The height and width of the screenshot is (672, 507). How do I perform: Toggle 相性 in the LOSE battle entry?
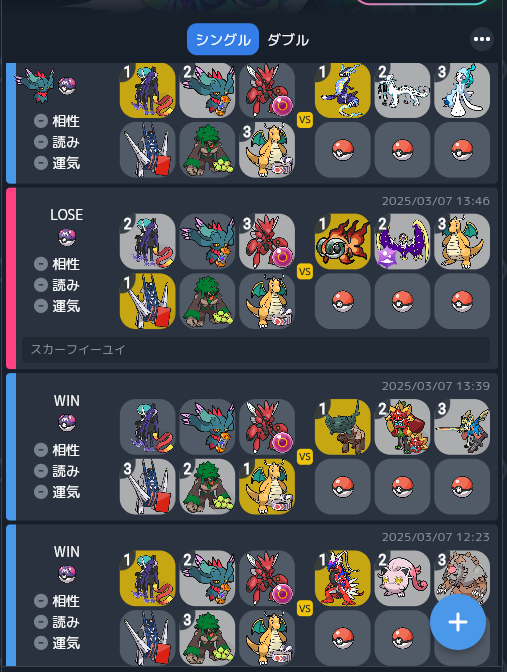pos(57,264)
